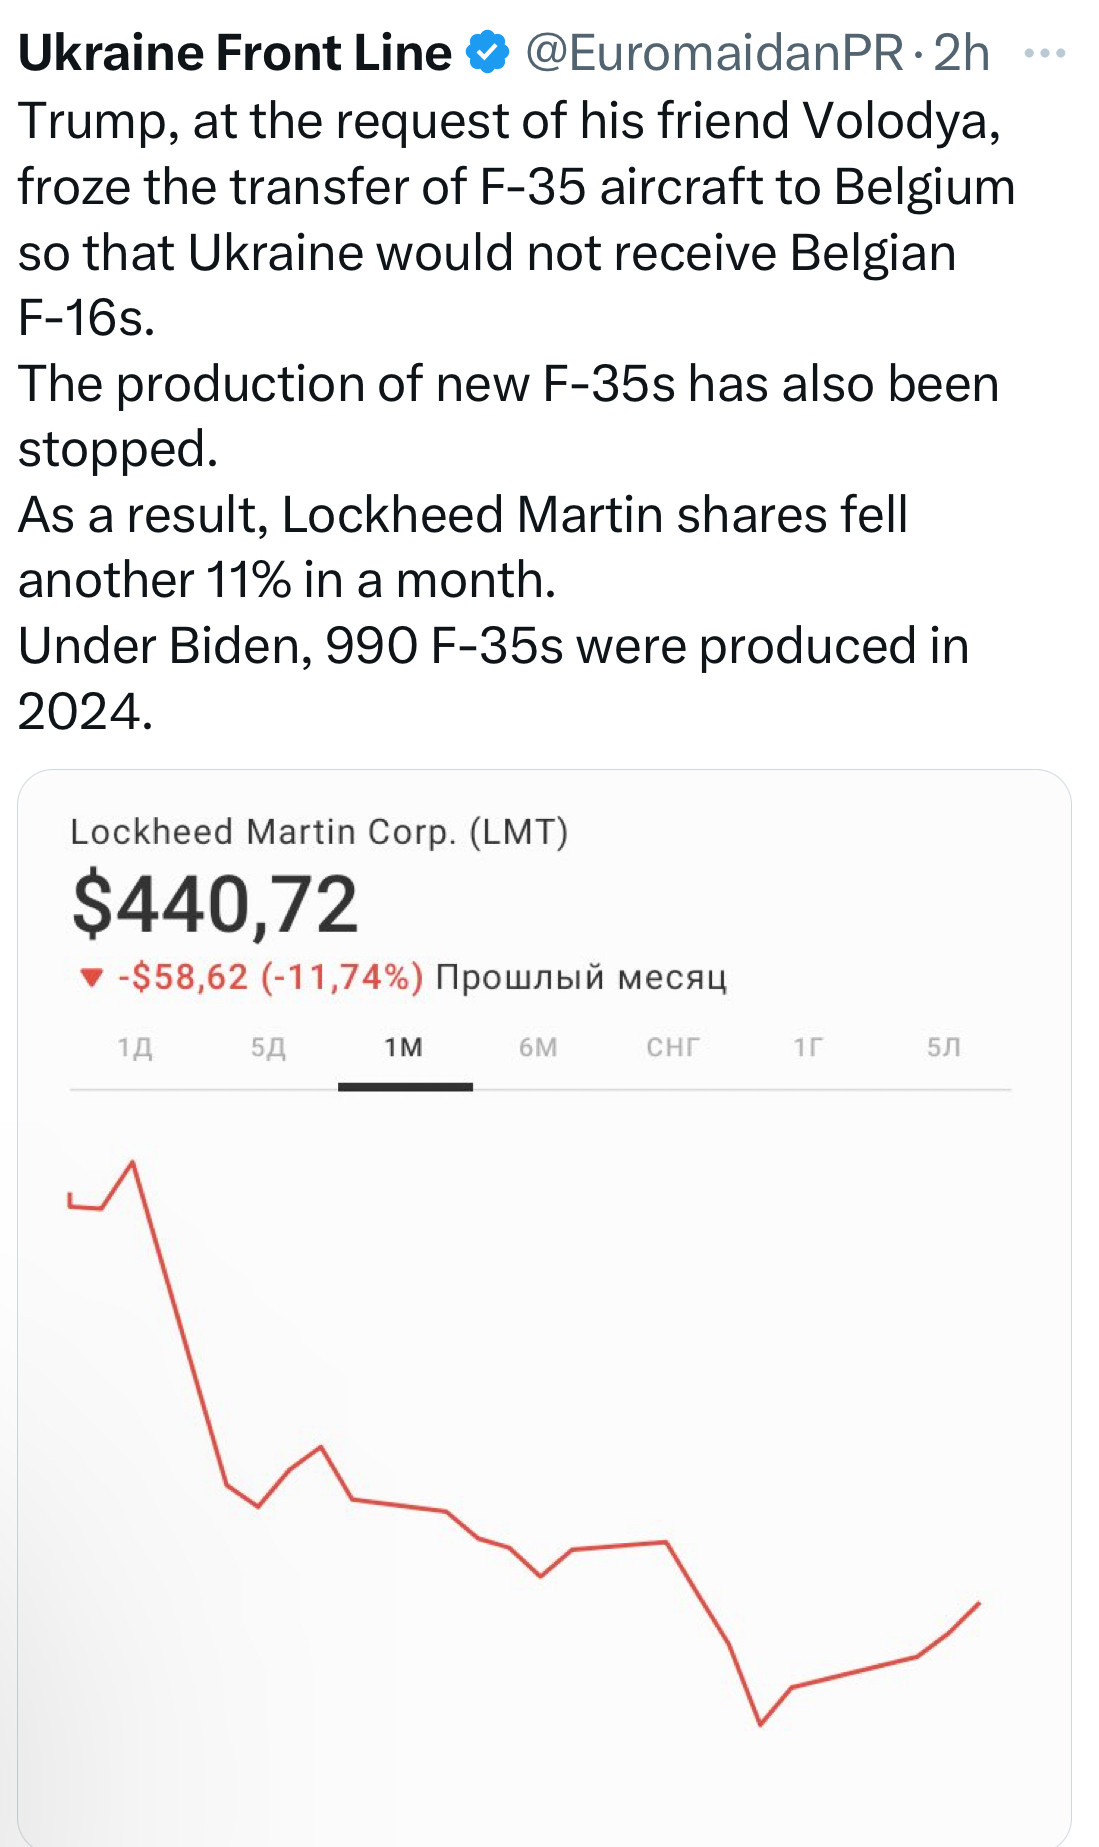
Task: Switch to the СНГ year-to-date tab
Action: 673,1047
